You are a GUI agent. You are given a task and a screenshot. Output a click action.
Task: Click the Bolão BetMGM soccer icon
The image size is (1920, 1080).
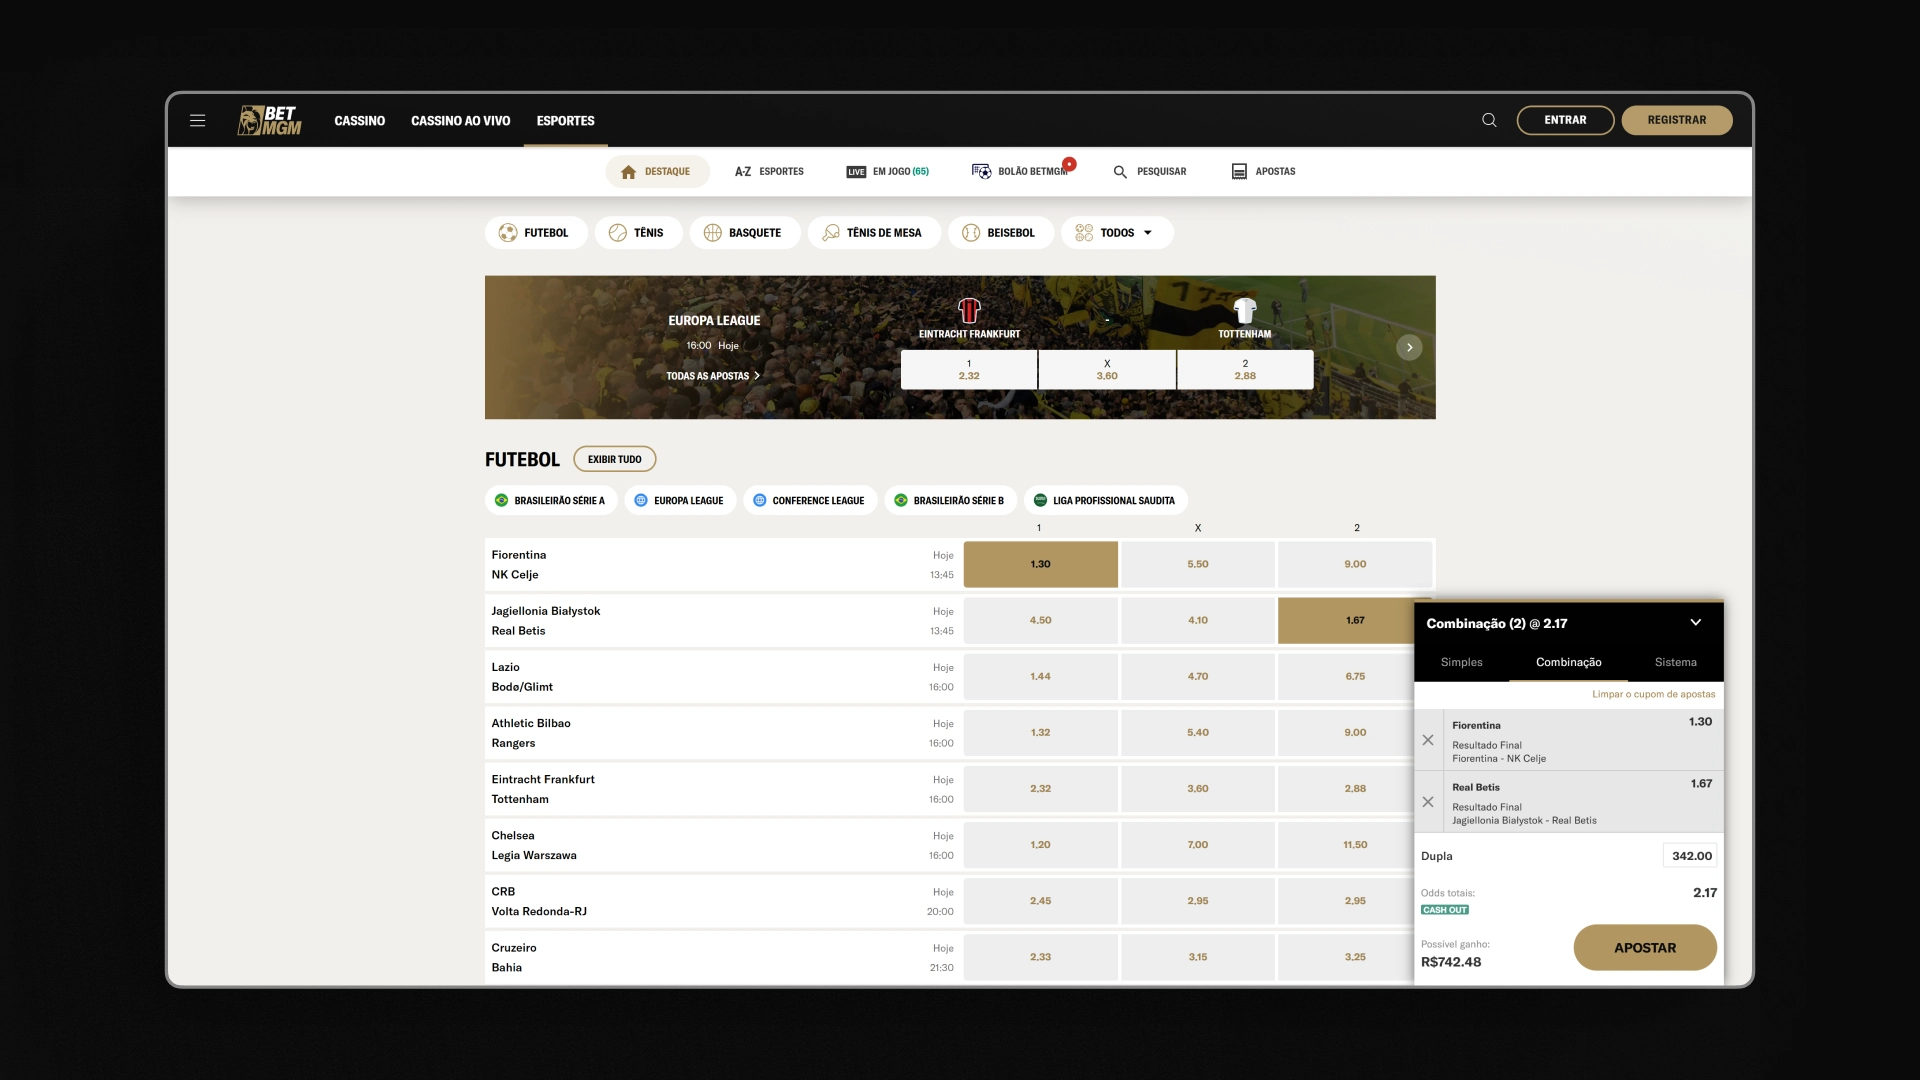(981, 171)
